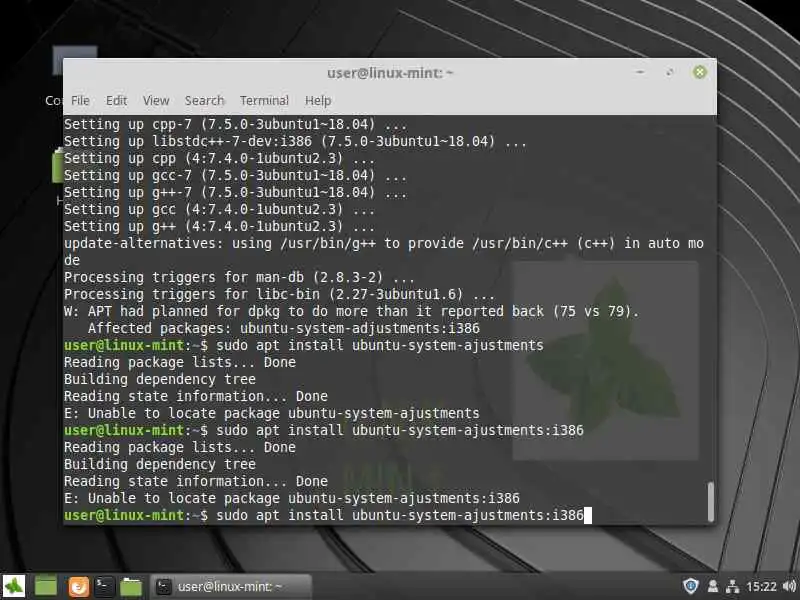This screenshot has width=800, height=600.
Task: Click the line 'Processing triggers for man-db (2.8.3-2)'
Action: pos(239,277)
